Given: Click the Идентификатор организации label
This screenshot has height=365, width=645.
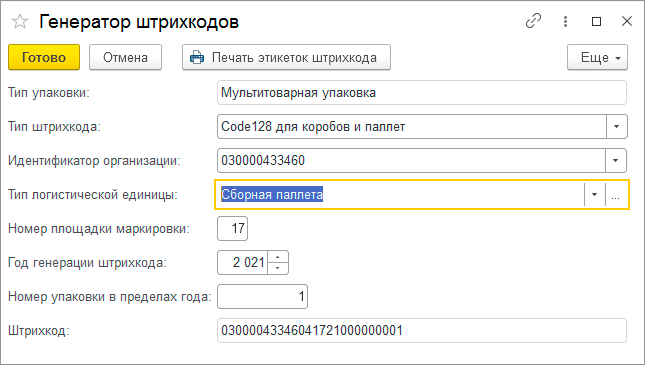Looking at the screenshot, I should coord(95,160).
